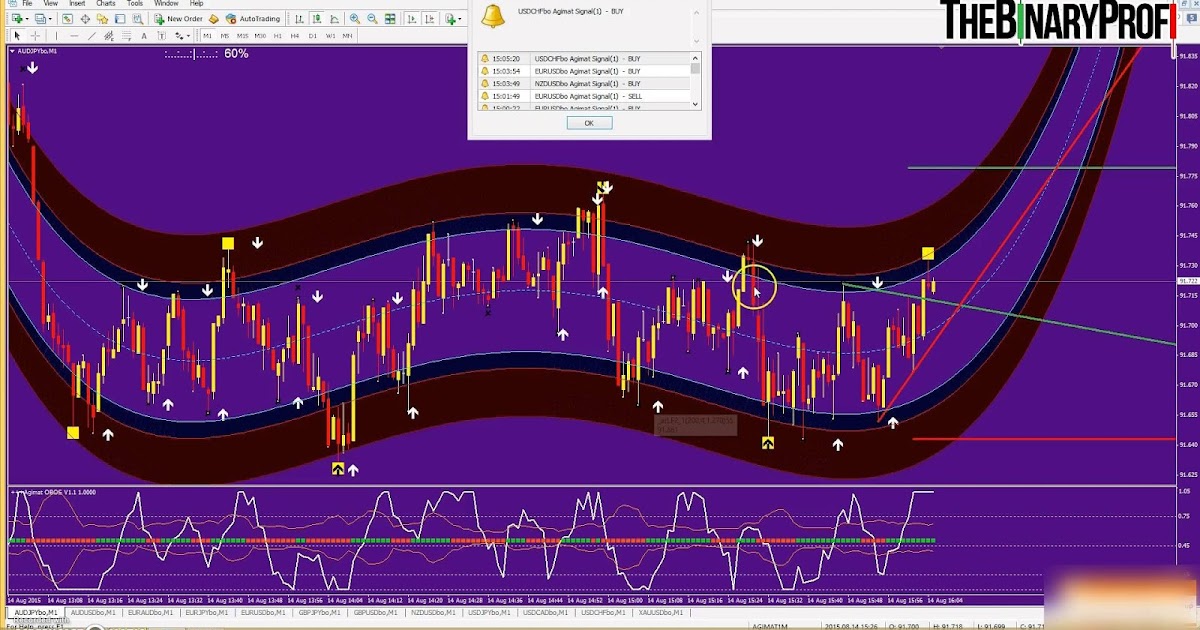This screenshot has width=1200, height=630.
Task: Switch to the GBPJPYbo,M1 chart tab
Action: [x=320, y=612]
